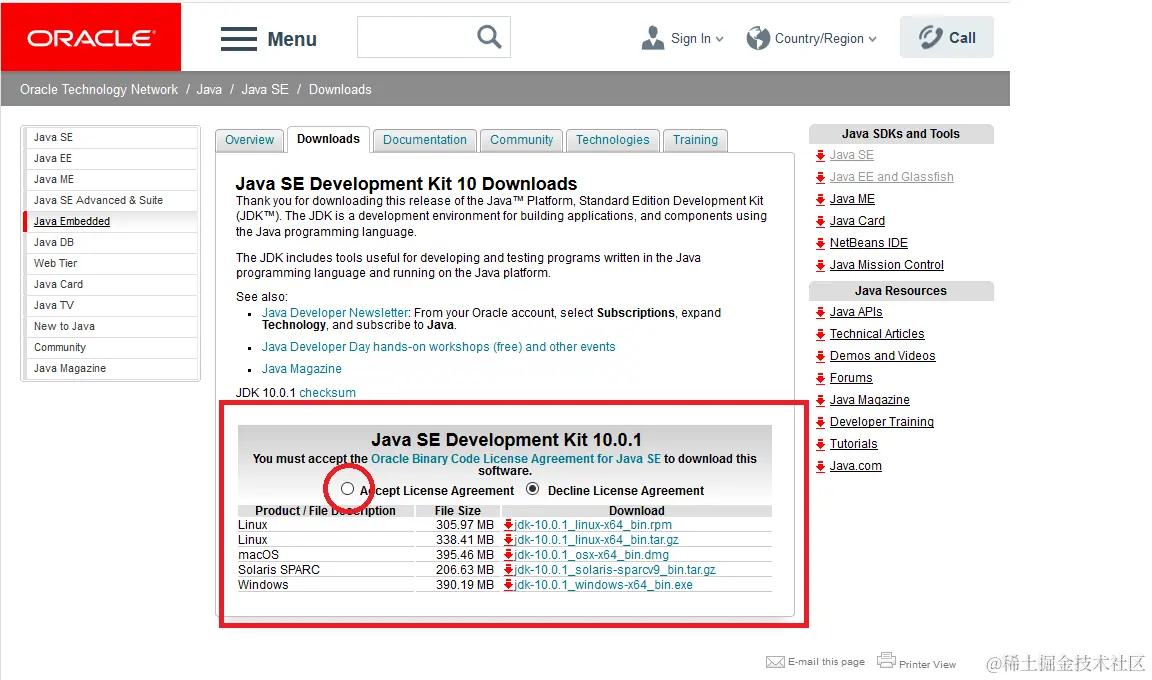Click the Solaris SPARC row label
This screenshot has height=680, width=1152.
(278, 570)
